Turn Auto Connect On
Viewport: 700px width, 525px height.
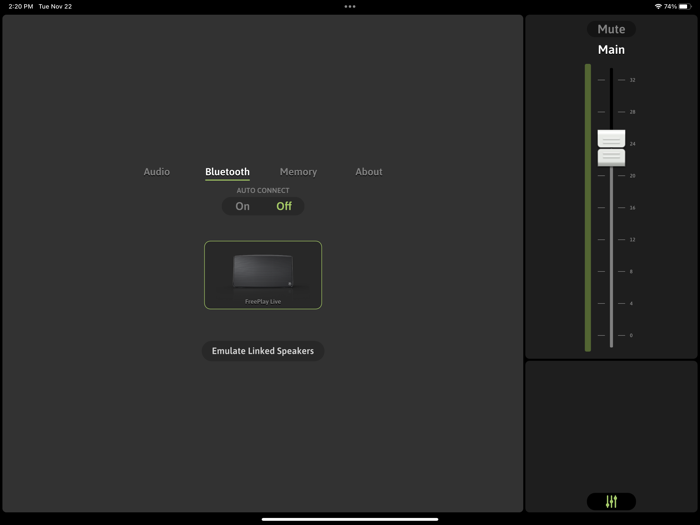(242, 206)
